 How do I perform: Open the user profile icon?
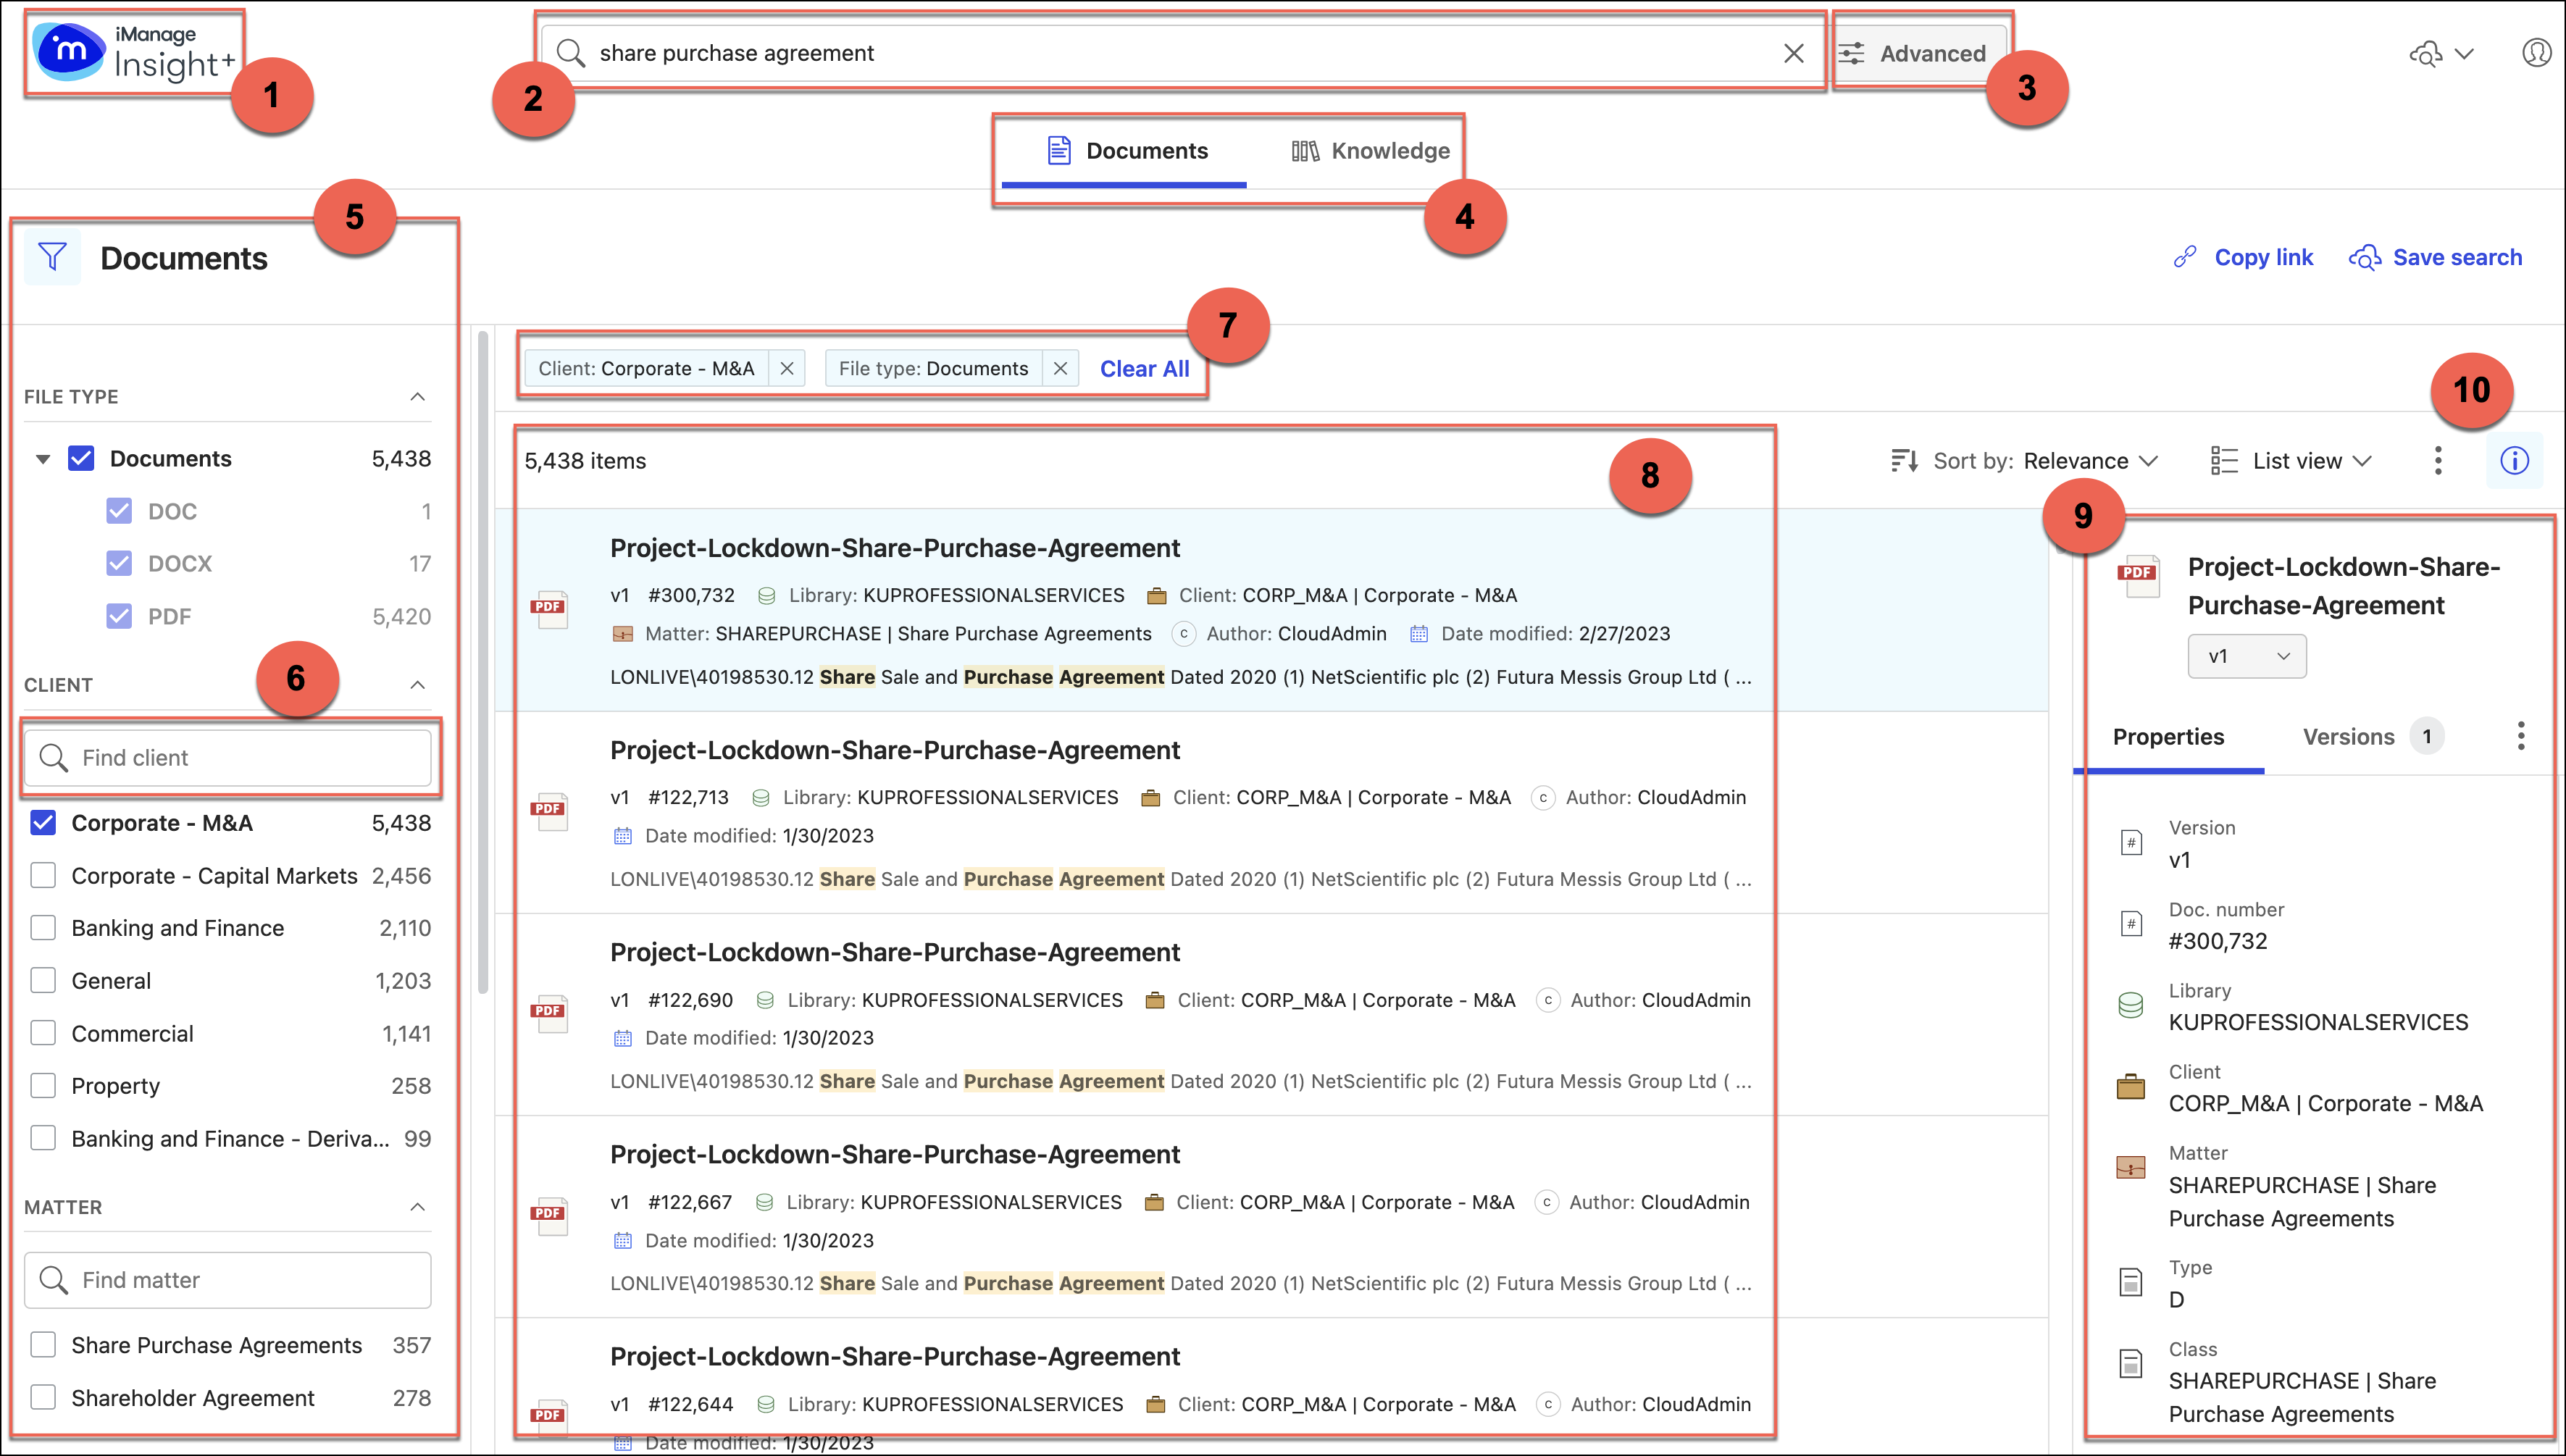[2536, 53]
